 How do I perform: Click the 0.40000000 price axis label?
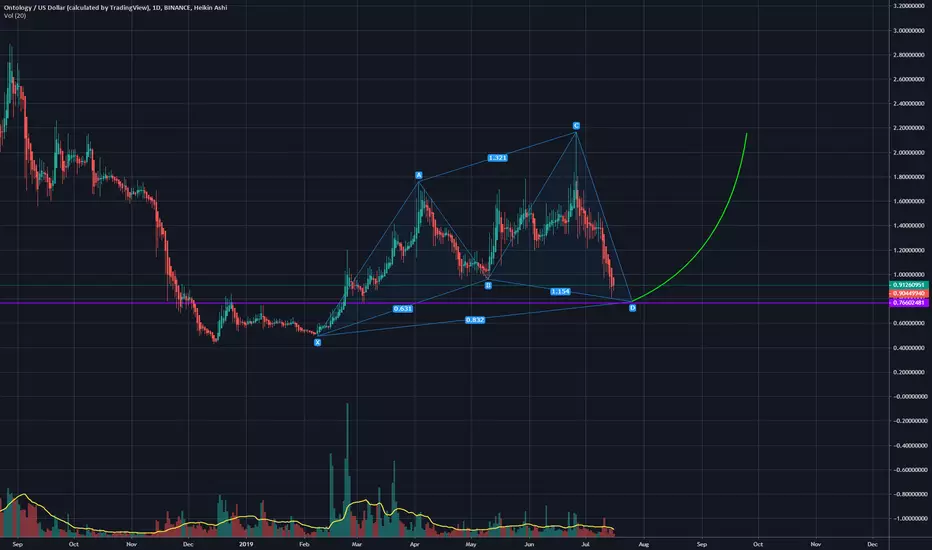(x=909, y=348)
